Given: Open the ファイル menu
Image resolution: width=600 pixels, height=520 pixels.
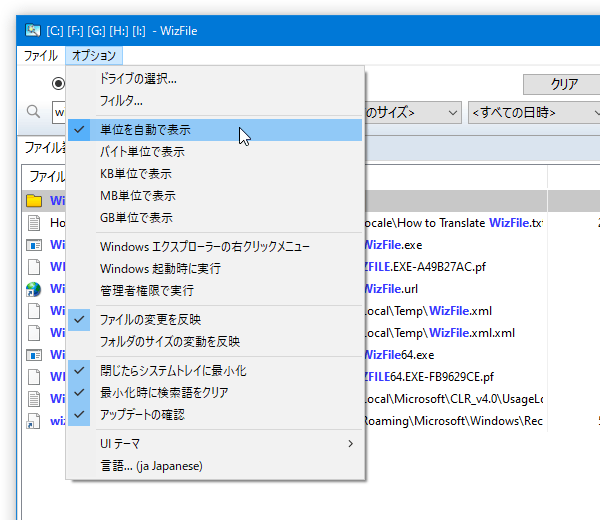Looking at the screenshot, I should (41, 56).
